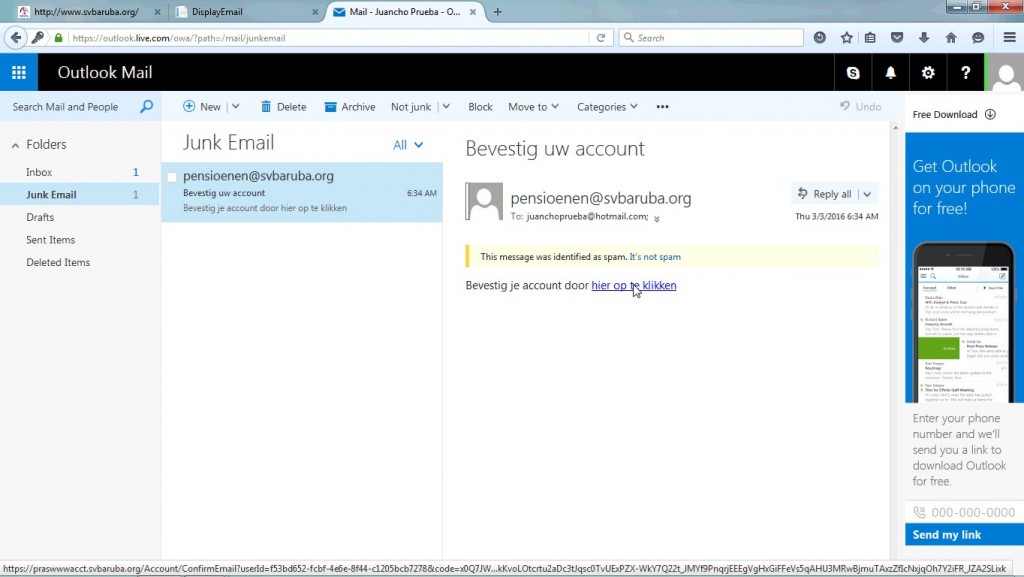Click the reading pane scrollbar up arrow
The image size is (1024, 577).
click(x=895, y=128)
